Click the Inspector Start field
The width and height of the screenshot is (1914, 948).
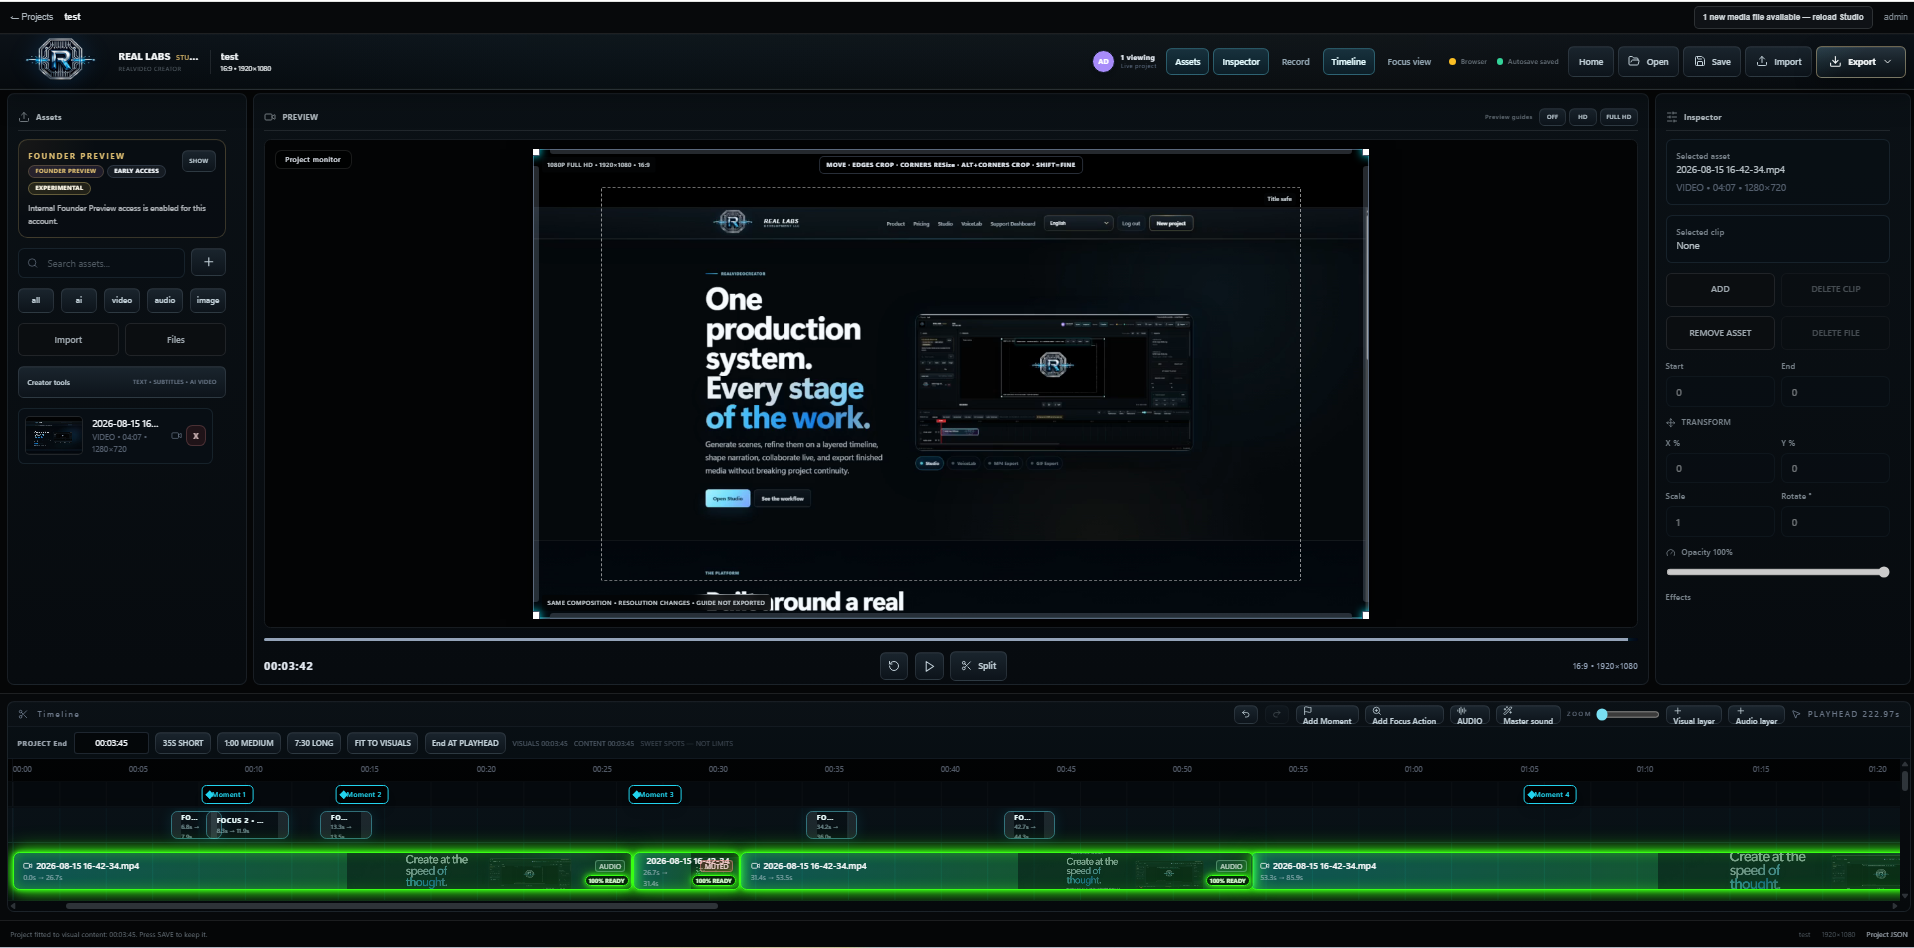click(1720, 392)
